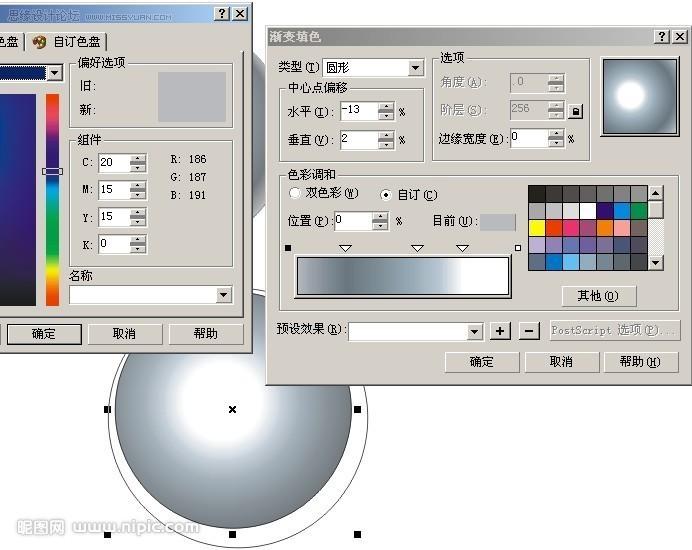Image resolution: width=692 pixels, height=550 pixels.
Task: Click the third gradient marker triangle
Action: [x=462, y=249]
